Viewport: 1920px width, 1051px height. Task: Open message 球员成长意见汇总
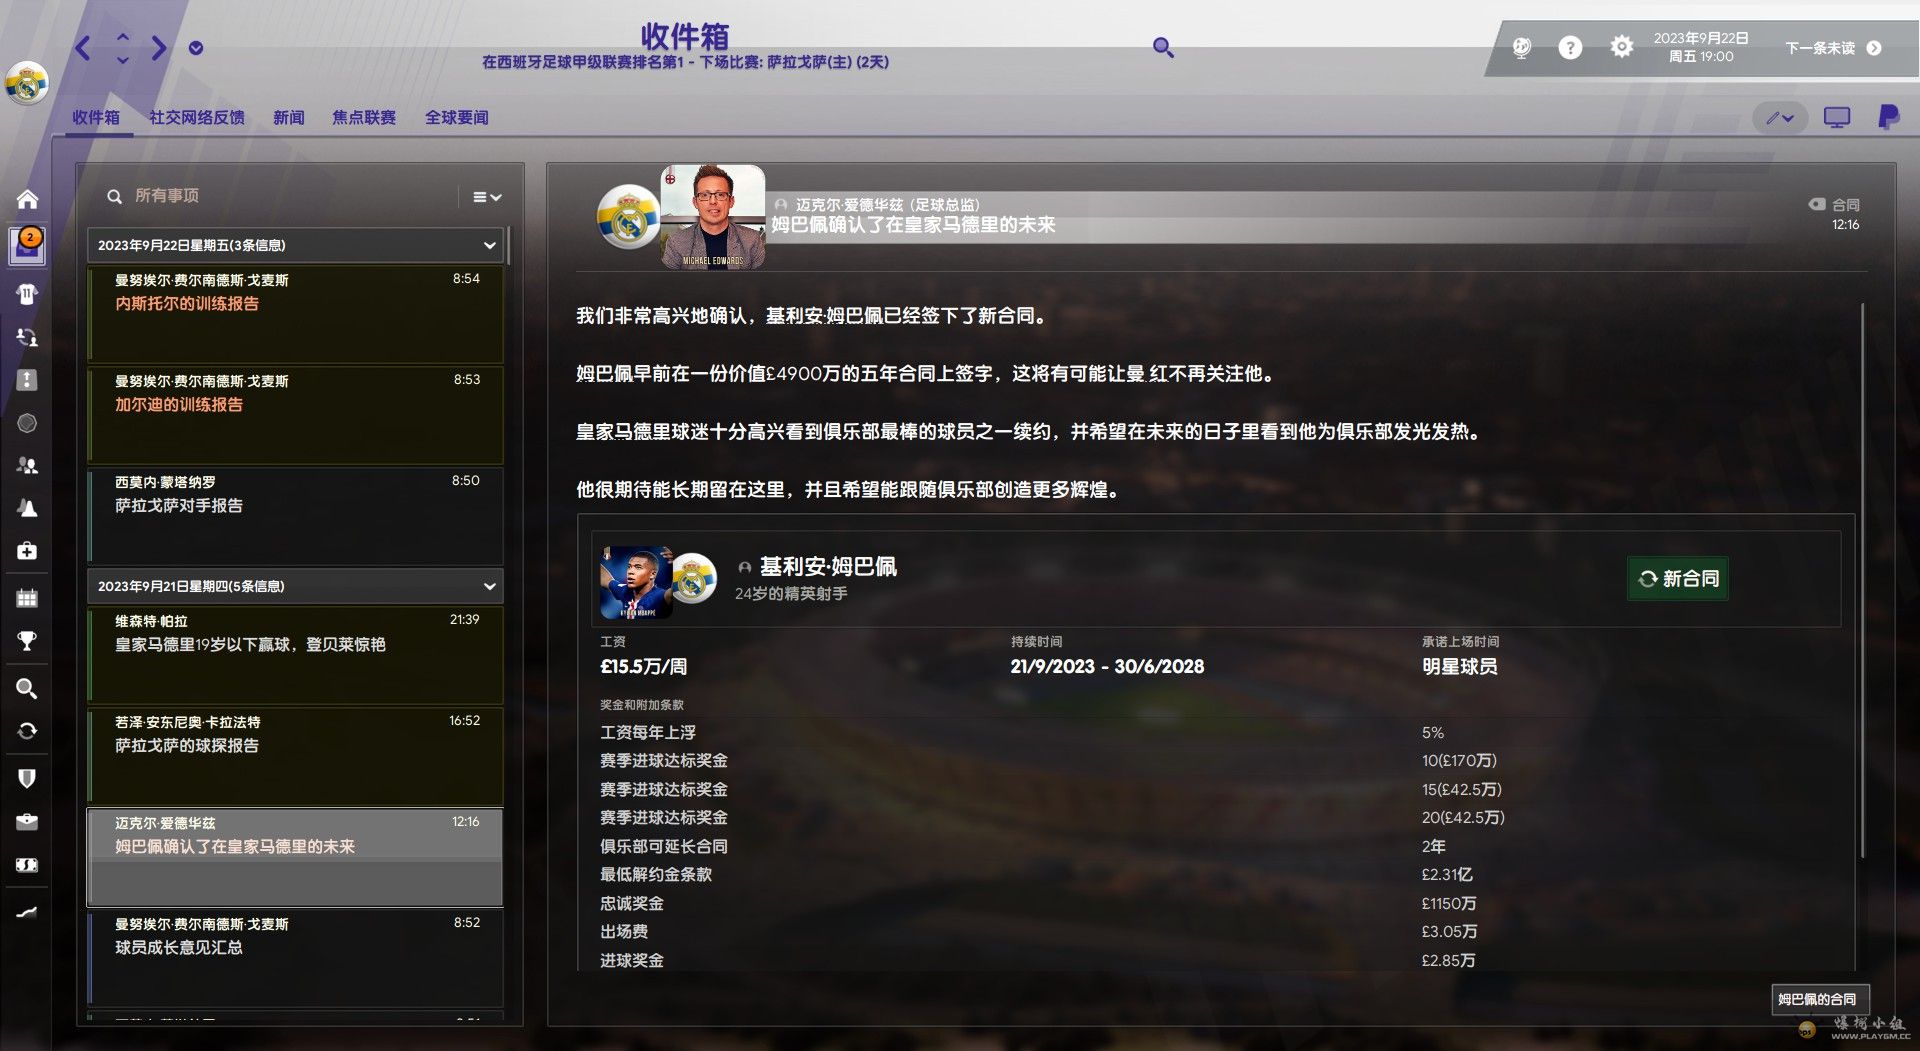pyautogui.click(x=295, y=958)
